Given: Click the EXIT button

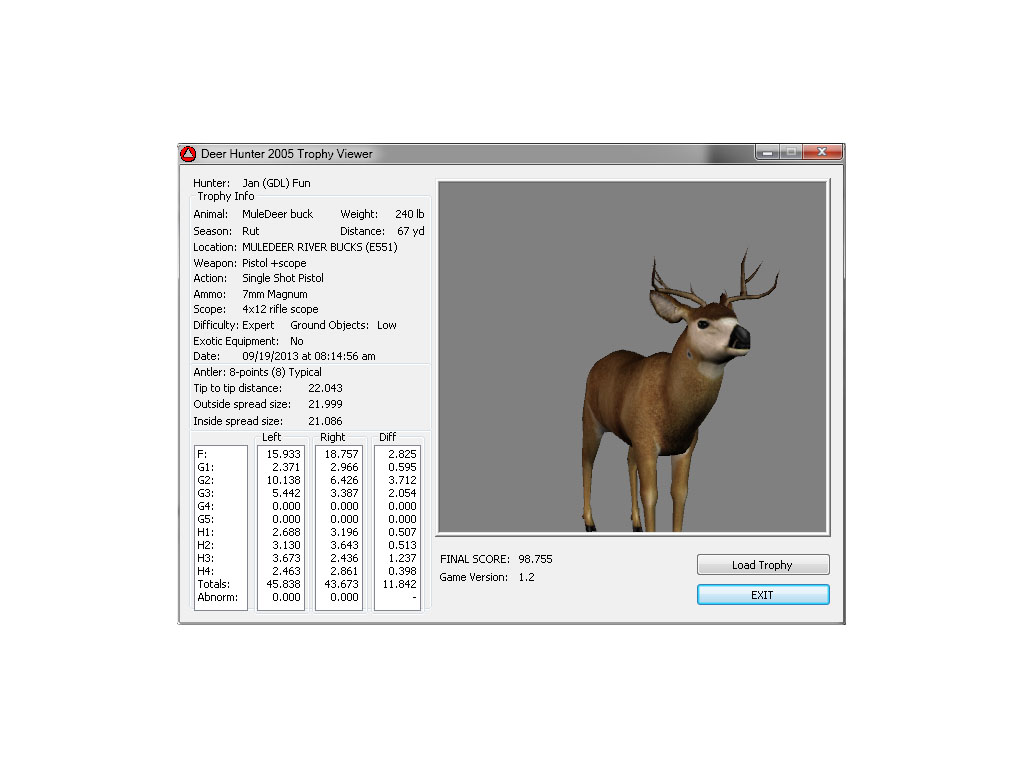Looking at the screenshot, I should coord(762,595).
